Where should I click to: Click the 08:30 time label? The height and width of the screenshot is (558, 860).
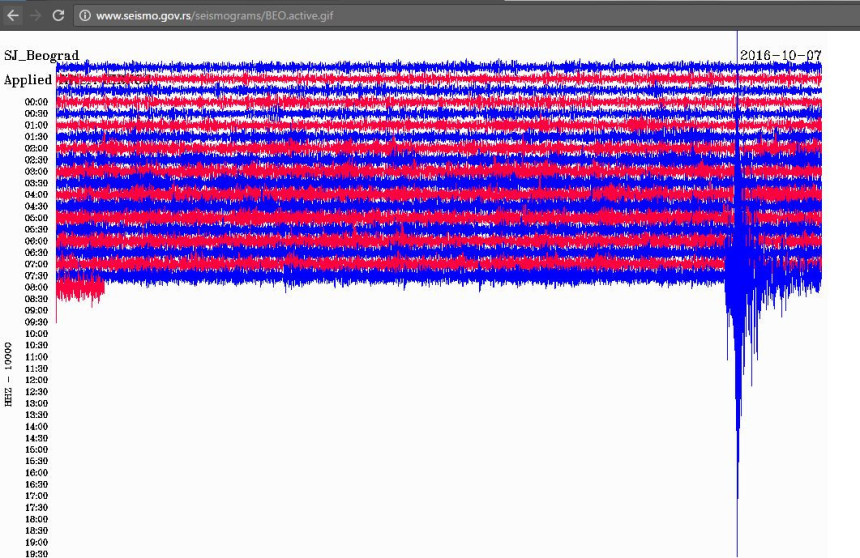point(36,299)
